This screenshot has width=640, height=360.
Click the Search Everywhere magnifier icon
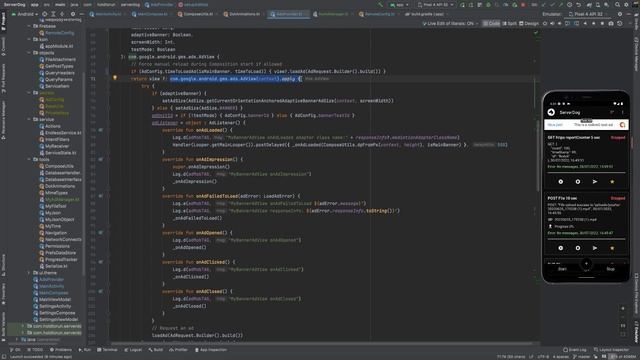pyautogui.click(x=617, y=5)
